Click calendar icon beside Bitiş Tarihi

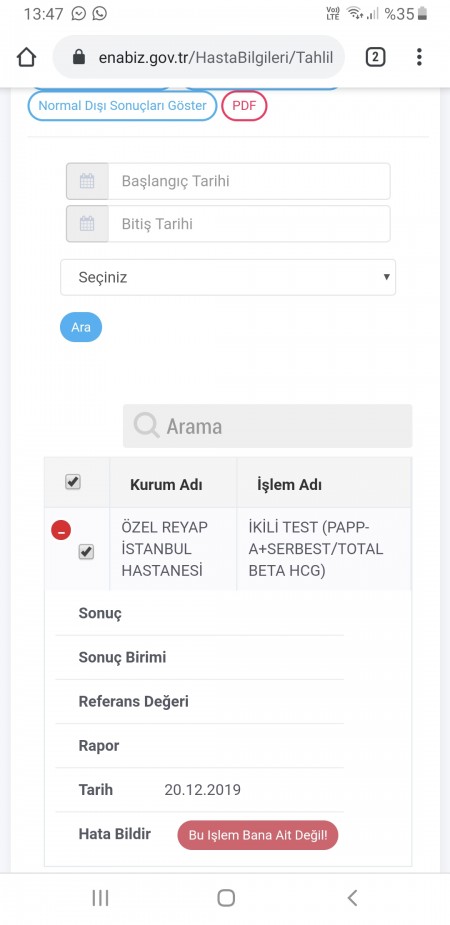(x=87, y=224)
